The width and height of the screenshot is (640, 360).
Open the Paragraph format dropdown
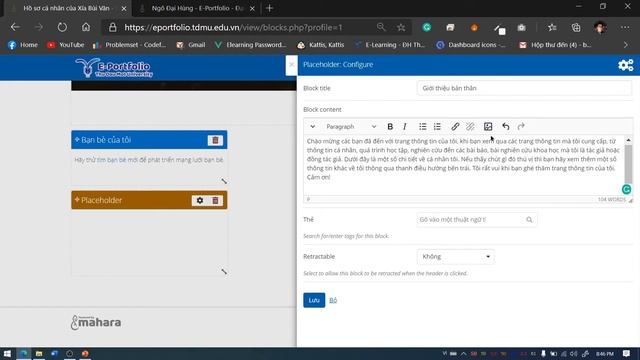pos(351,127)
